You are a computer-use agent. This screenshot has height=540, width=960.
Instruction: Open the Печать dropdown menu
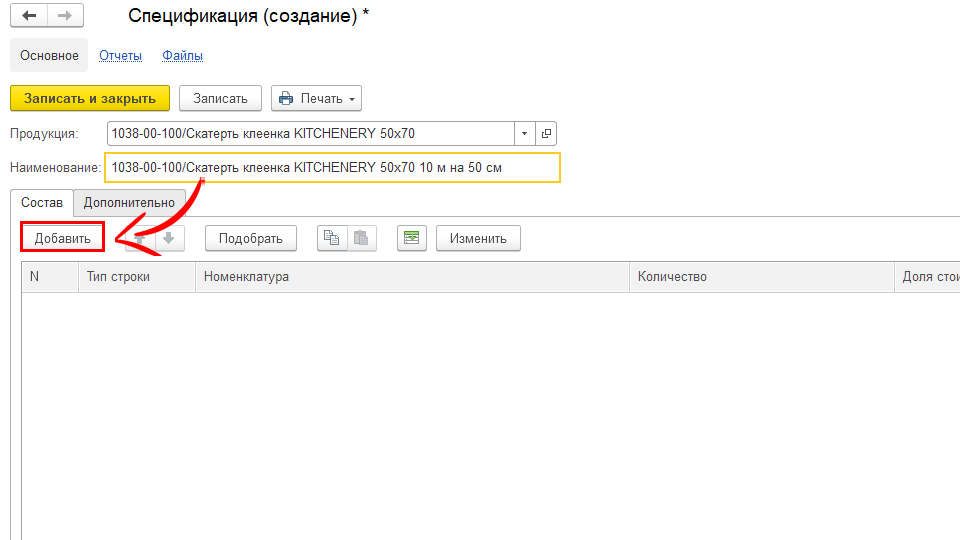tap(316, 98)
